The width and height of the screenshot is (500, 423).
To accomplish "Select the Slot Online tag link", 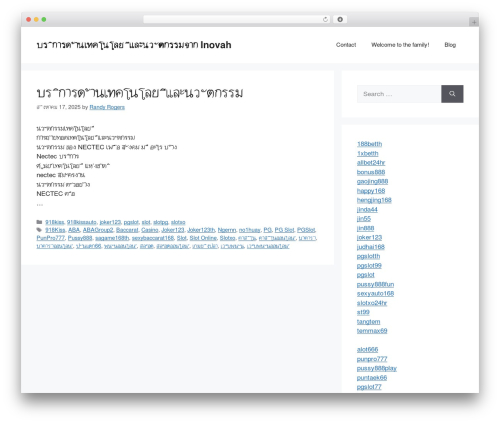I will [203, 238].
